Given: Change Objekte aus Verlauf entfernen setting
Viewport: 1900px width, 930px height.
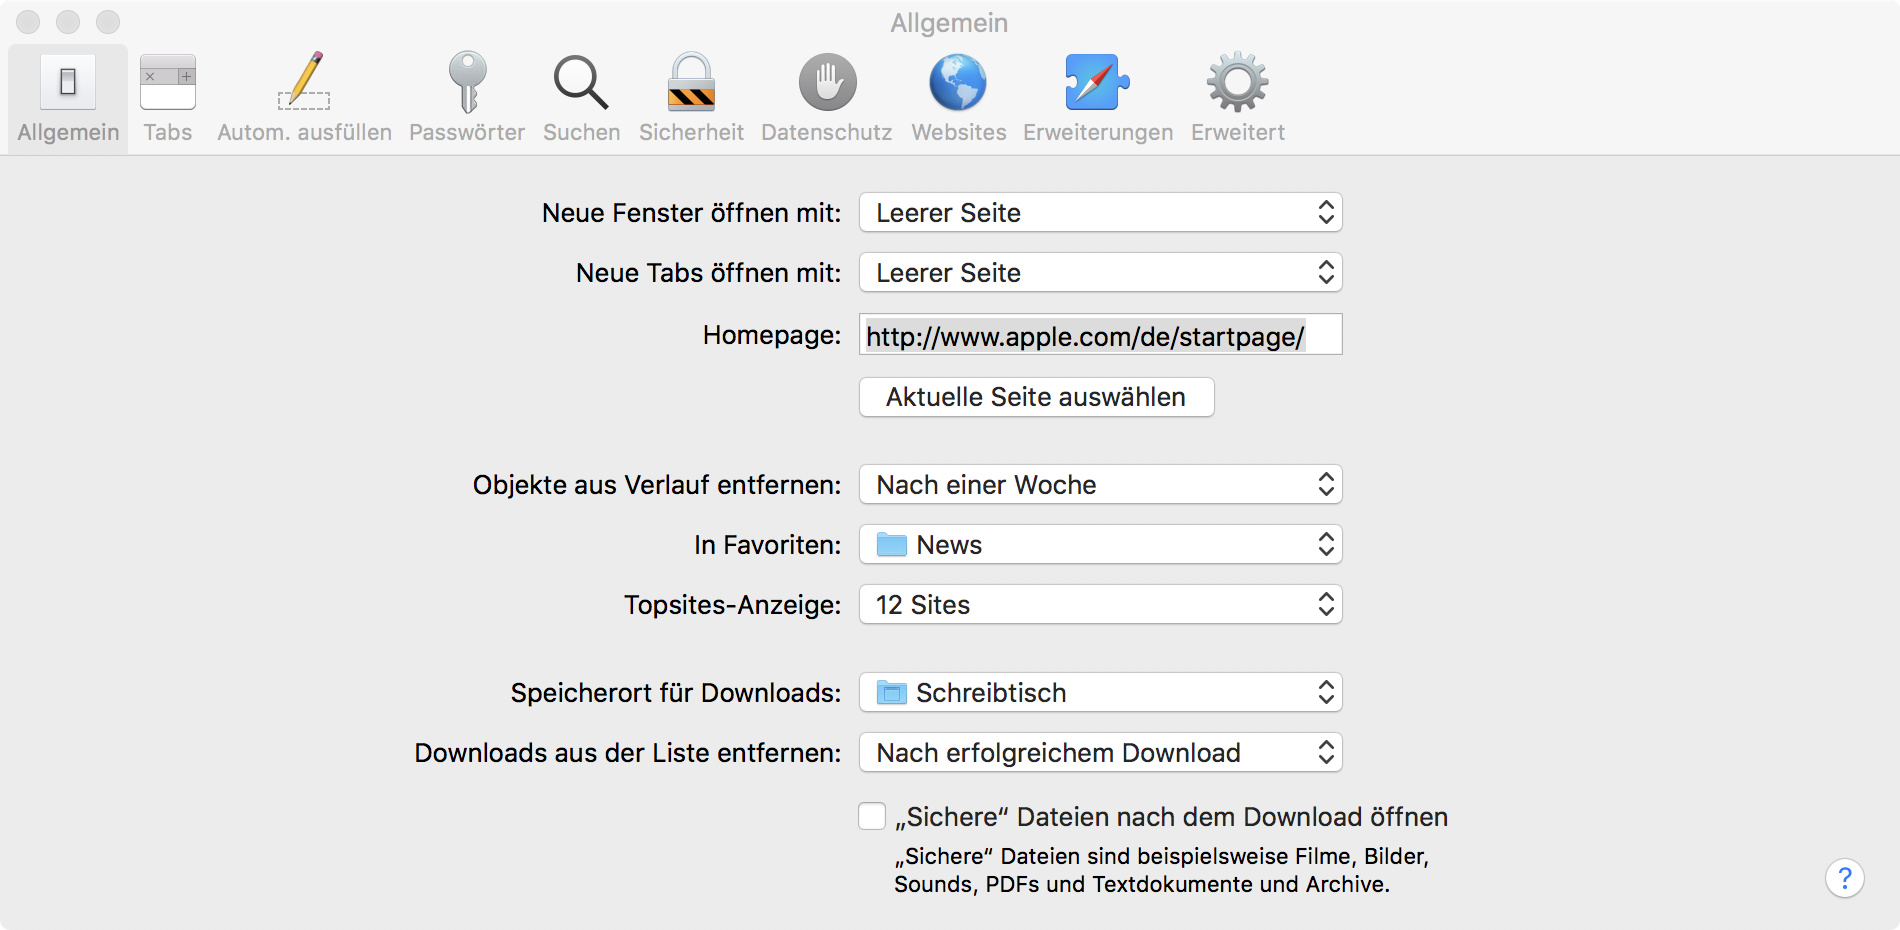Looking at the screenshot, I should (1100, 485).
